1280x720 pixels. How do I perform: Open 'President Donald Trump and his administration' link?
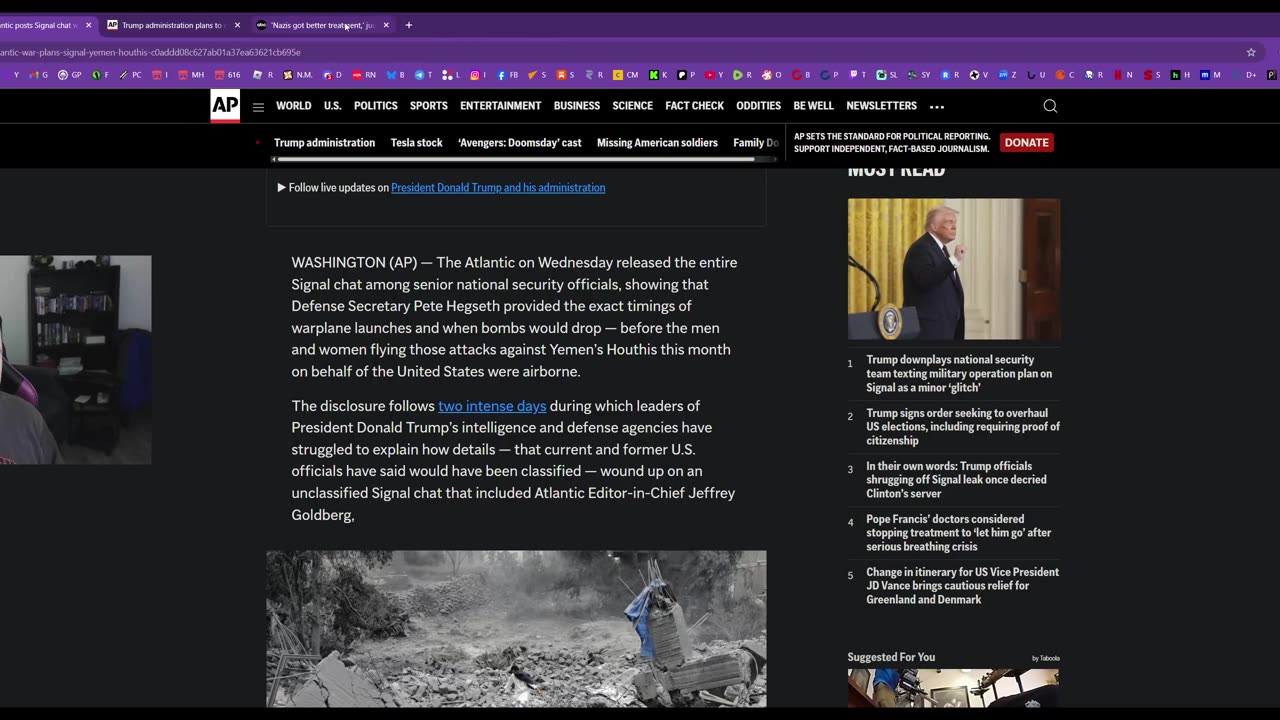click(x=498, y=187)
